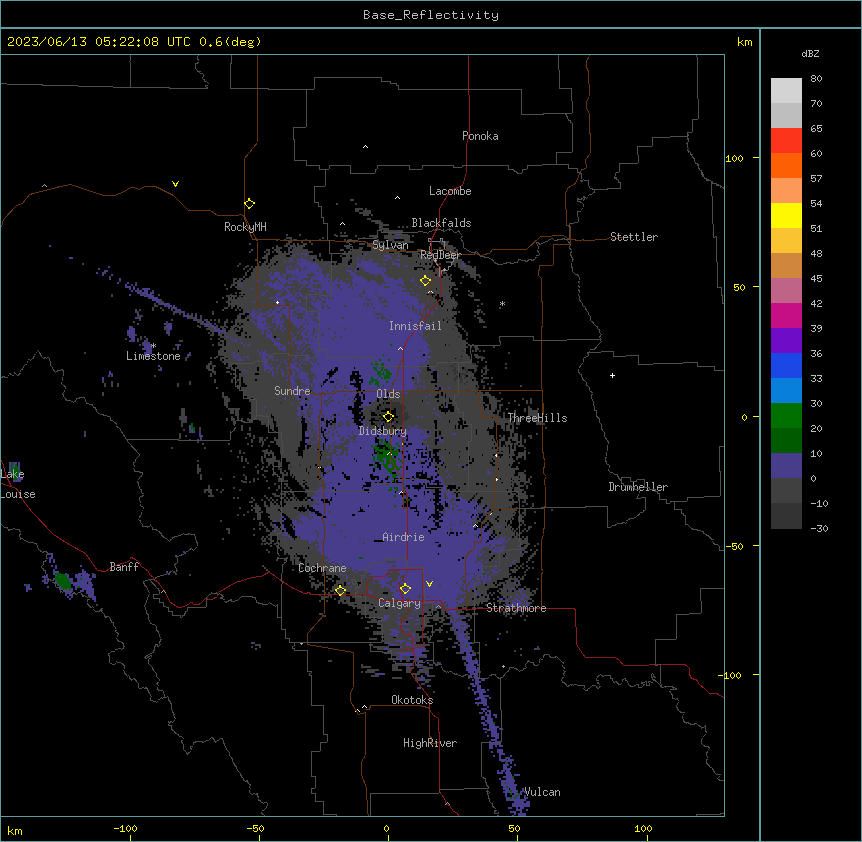The height and width of the screenshot is (842, 862).
Task: Click the white plus marker north of Drumheller
Action: (612, 375)
